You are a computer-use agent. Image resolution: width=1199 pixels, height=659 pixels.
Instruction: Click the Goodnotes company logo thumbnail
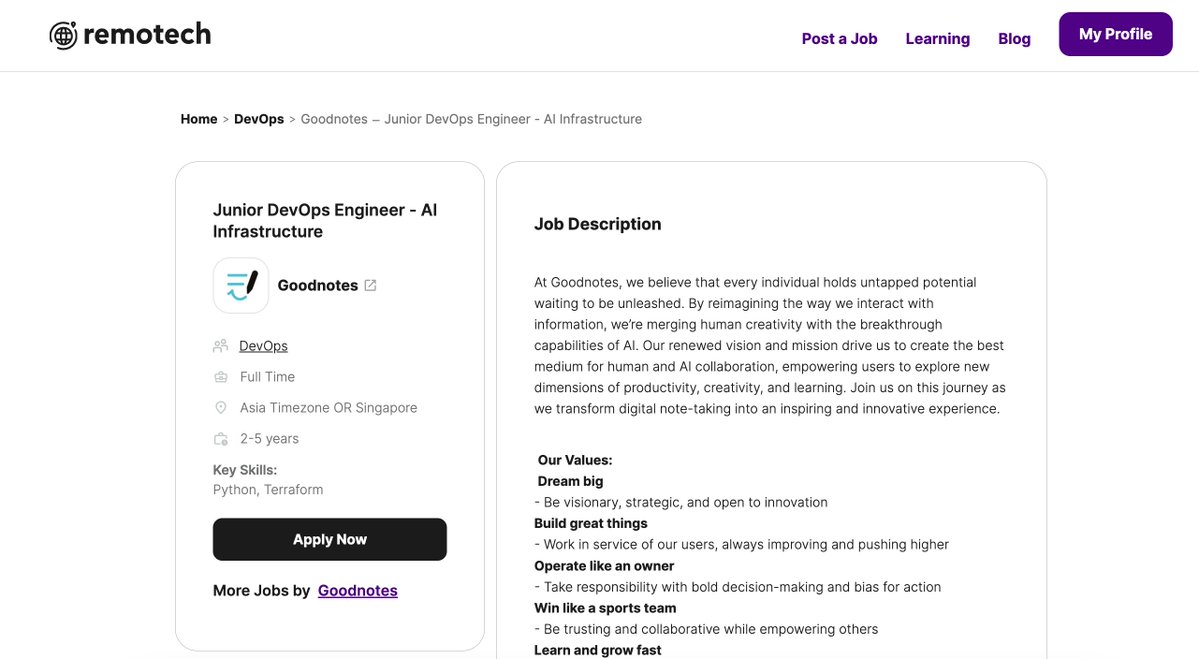coord(241,285)
